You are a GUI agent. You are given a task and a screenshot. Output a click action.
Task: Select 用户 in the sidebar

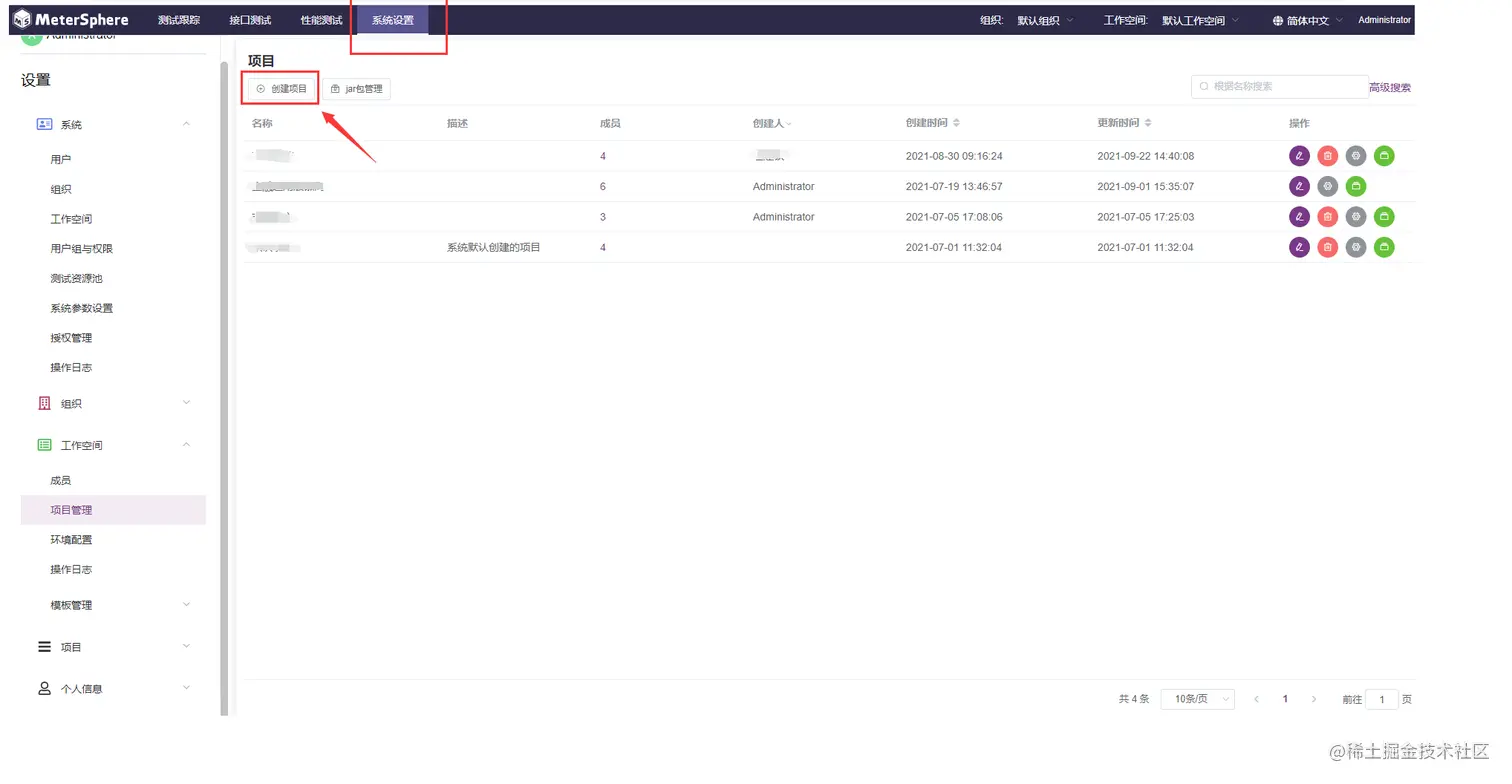click(x=61, y=159)
